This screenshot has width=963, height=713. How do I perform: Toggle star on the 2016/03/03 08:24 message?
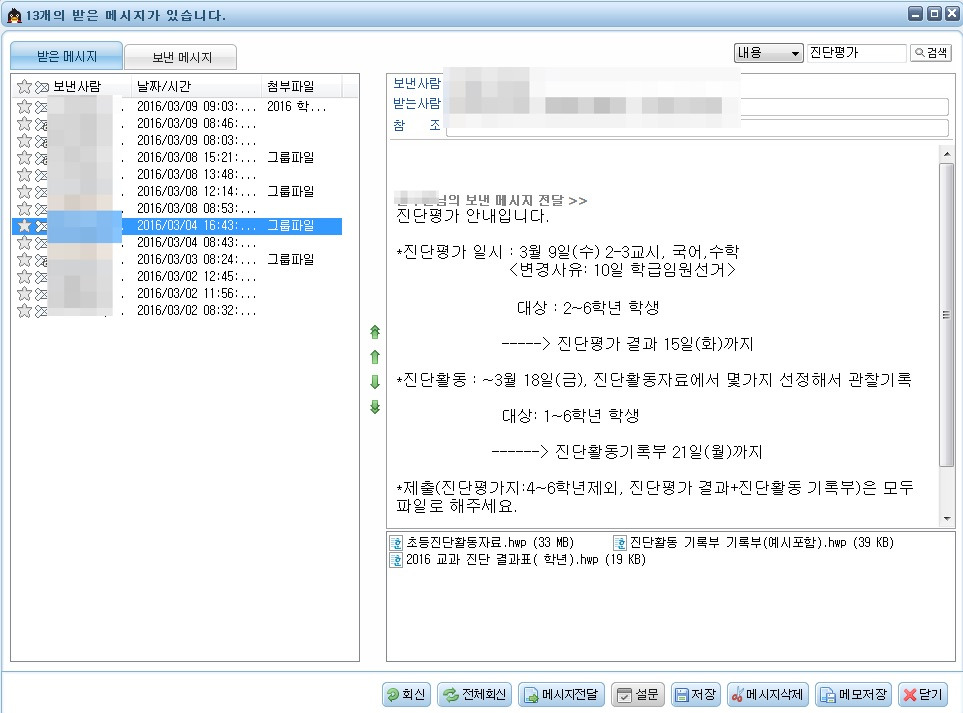pos(25,260)
